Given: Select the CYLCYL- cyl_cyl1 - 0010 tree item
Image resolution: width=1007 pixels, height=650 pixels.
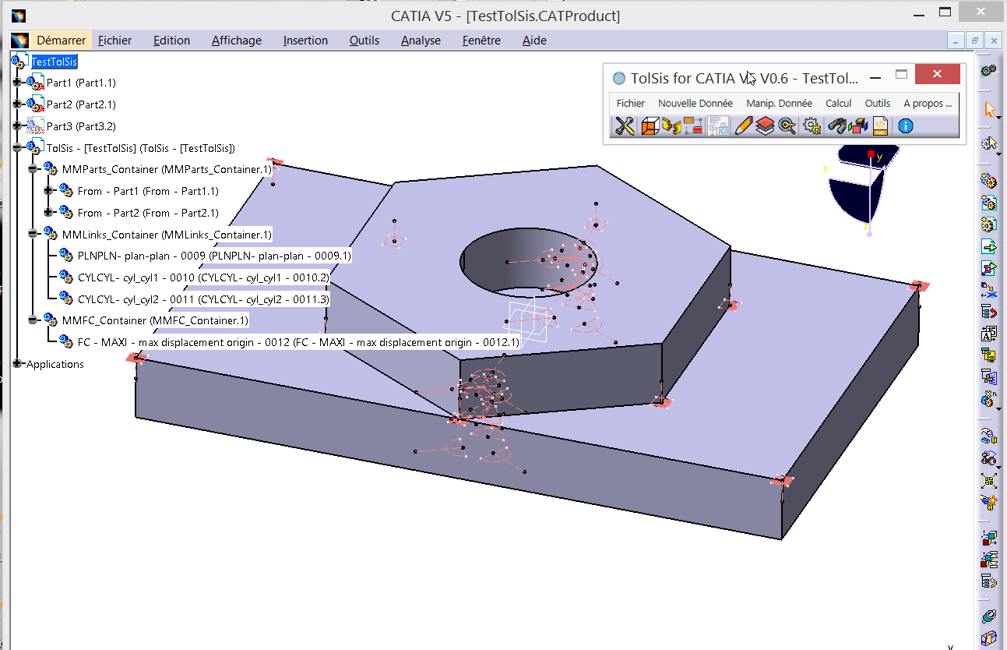Looking at the screenshot, I should tap(203, 277).
